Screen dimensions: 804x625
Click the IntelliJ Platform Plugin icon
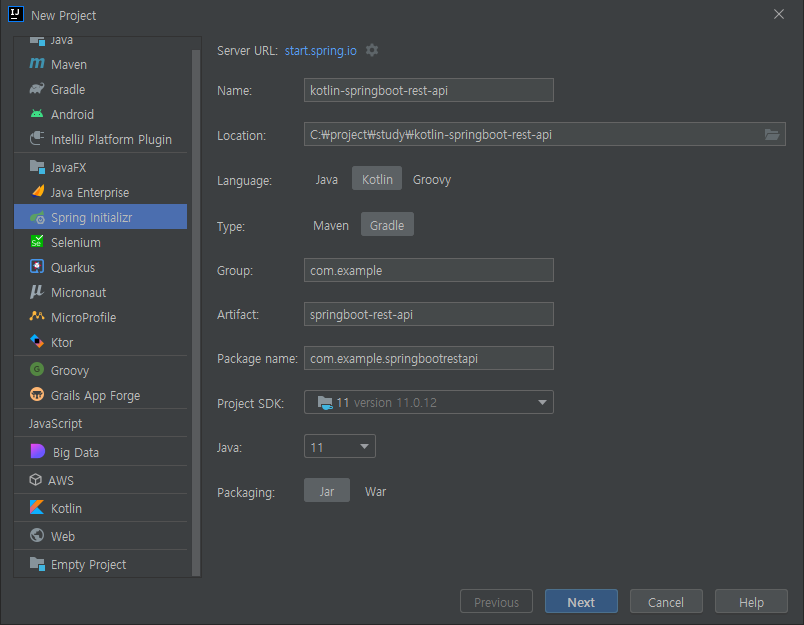tap(37, 138)
